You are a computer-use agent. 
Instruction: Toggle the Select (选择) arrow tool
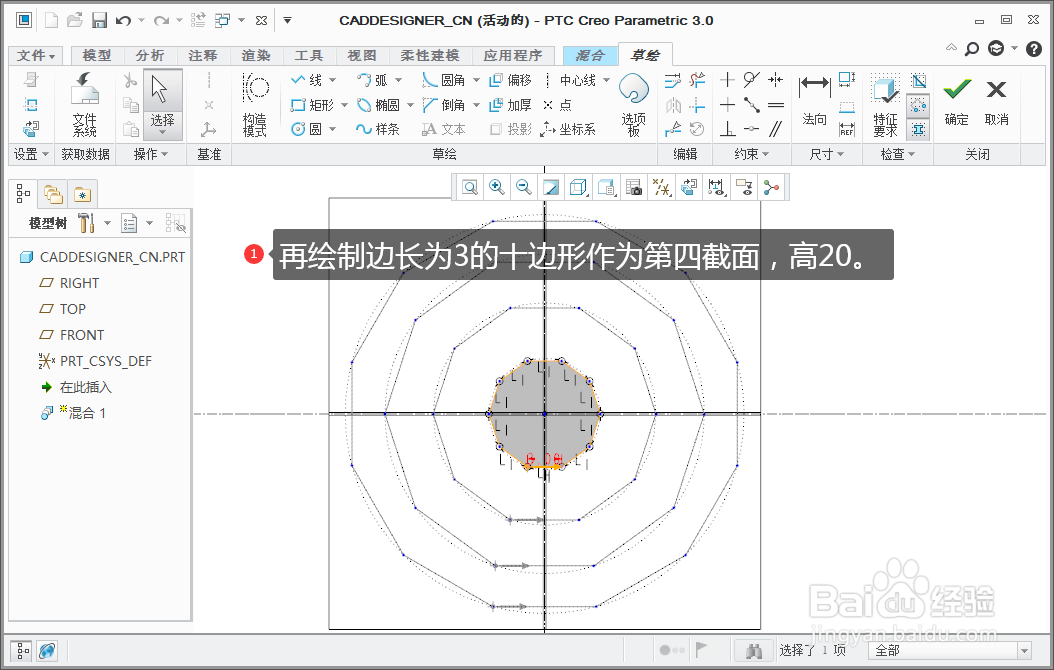coord(162,104)
